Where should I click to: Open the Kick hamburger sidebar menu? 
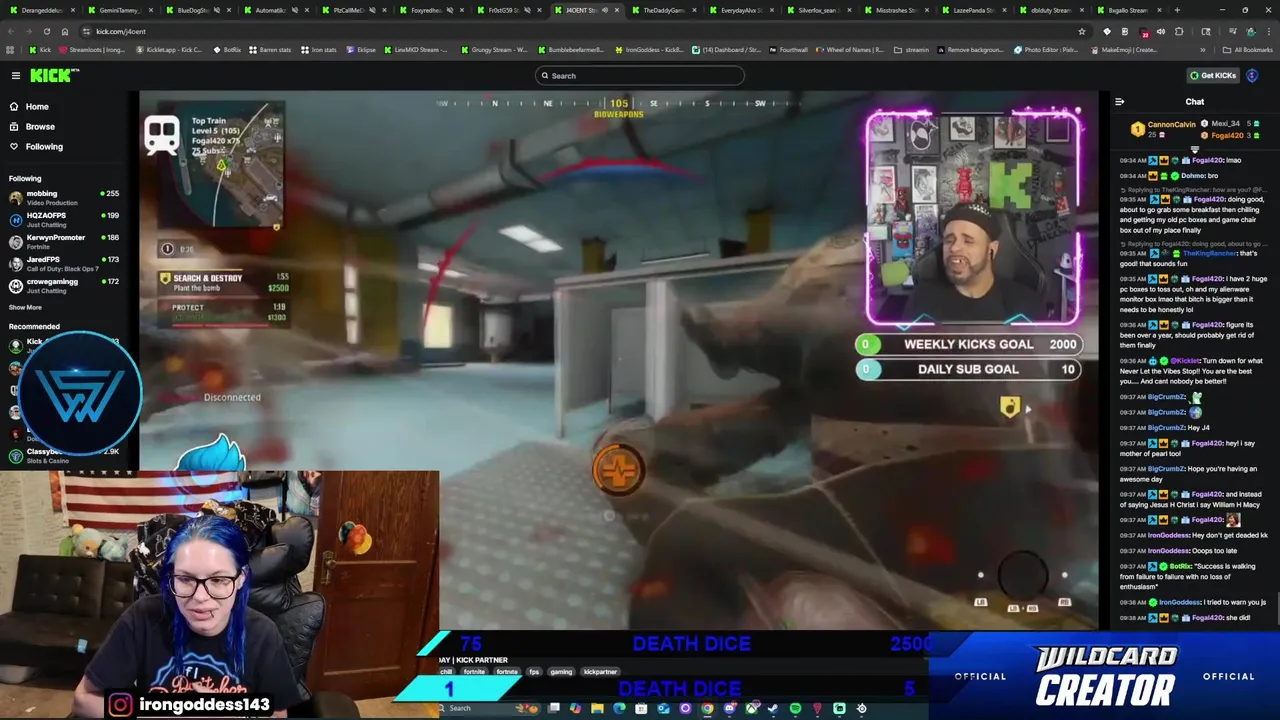click(15, 75)
